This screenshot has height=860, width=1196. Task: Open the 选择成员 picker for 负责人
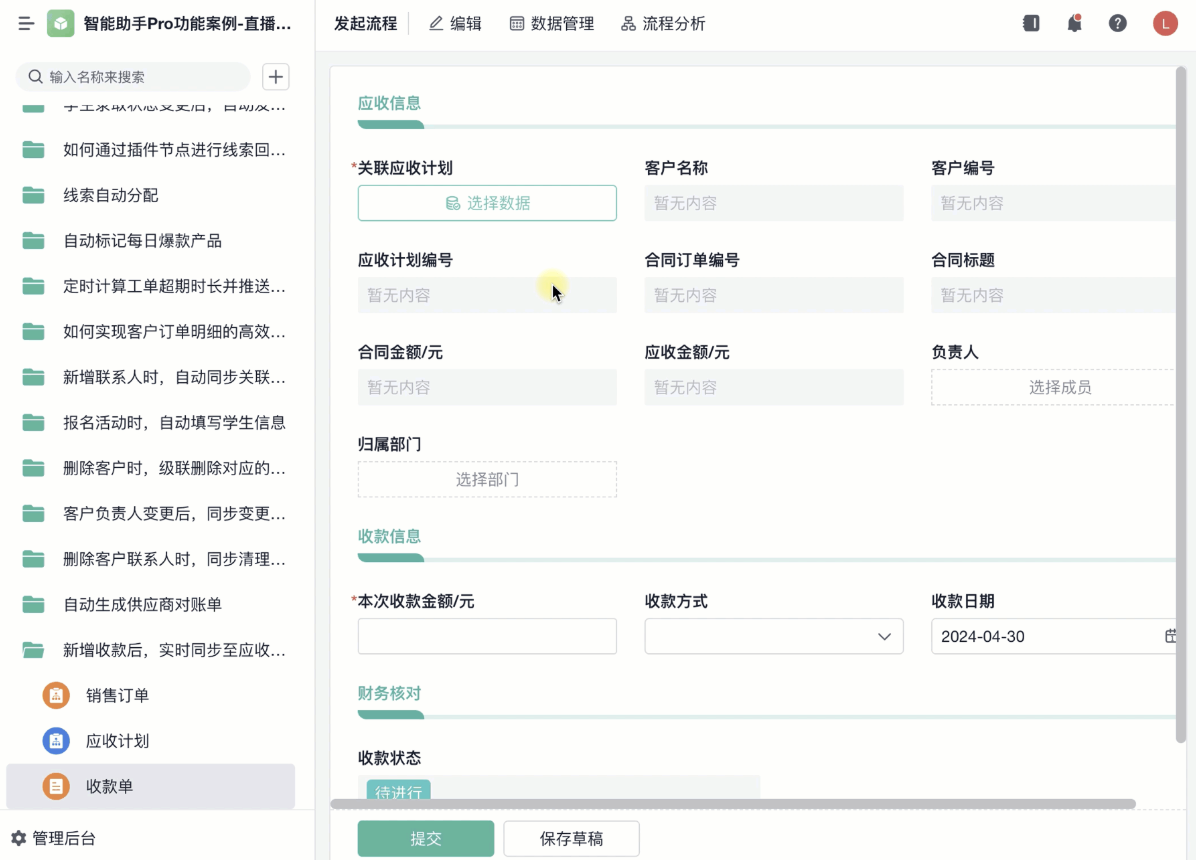click(1055, 387)
